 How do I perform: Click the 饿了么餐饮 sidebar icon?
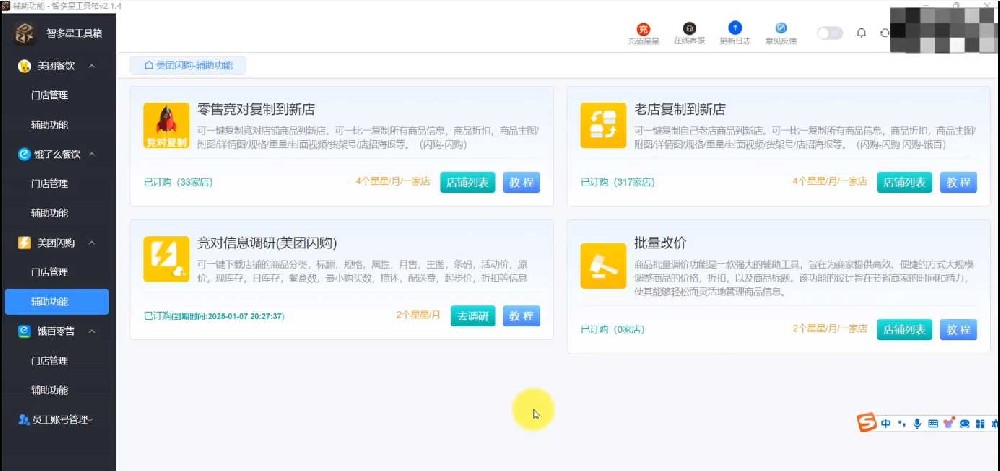coord(24,154)
